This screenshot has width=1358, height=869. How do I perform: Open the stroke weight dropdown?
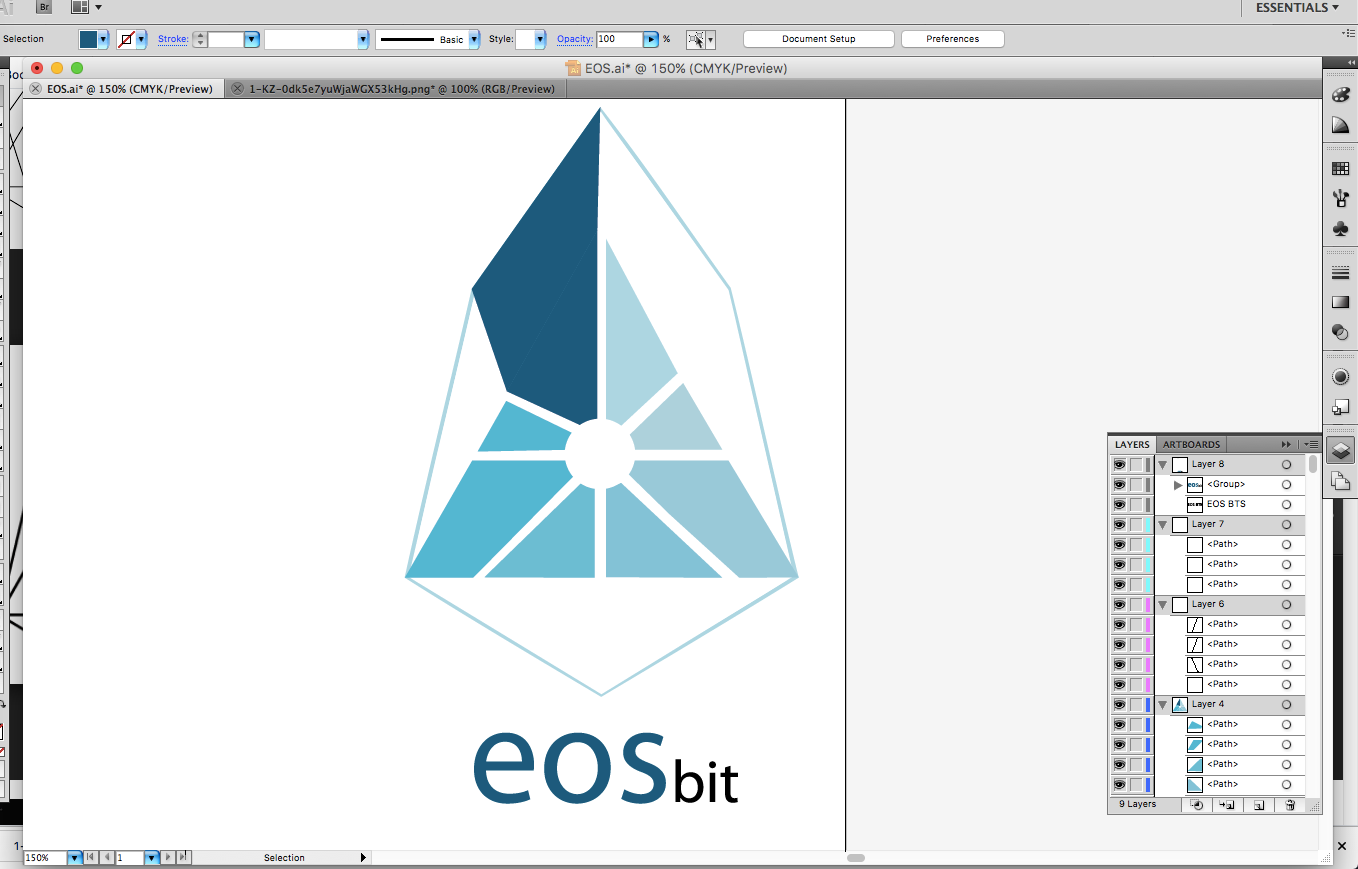252,39
